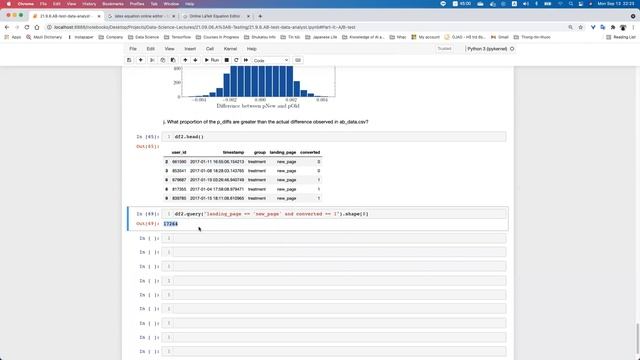Open the Instapaper bookmark
640x360 pixels.
coord(80,37)
